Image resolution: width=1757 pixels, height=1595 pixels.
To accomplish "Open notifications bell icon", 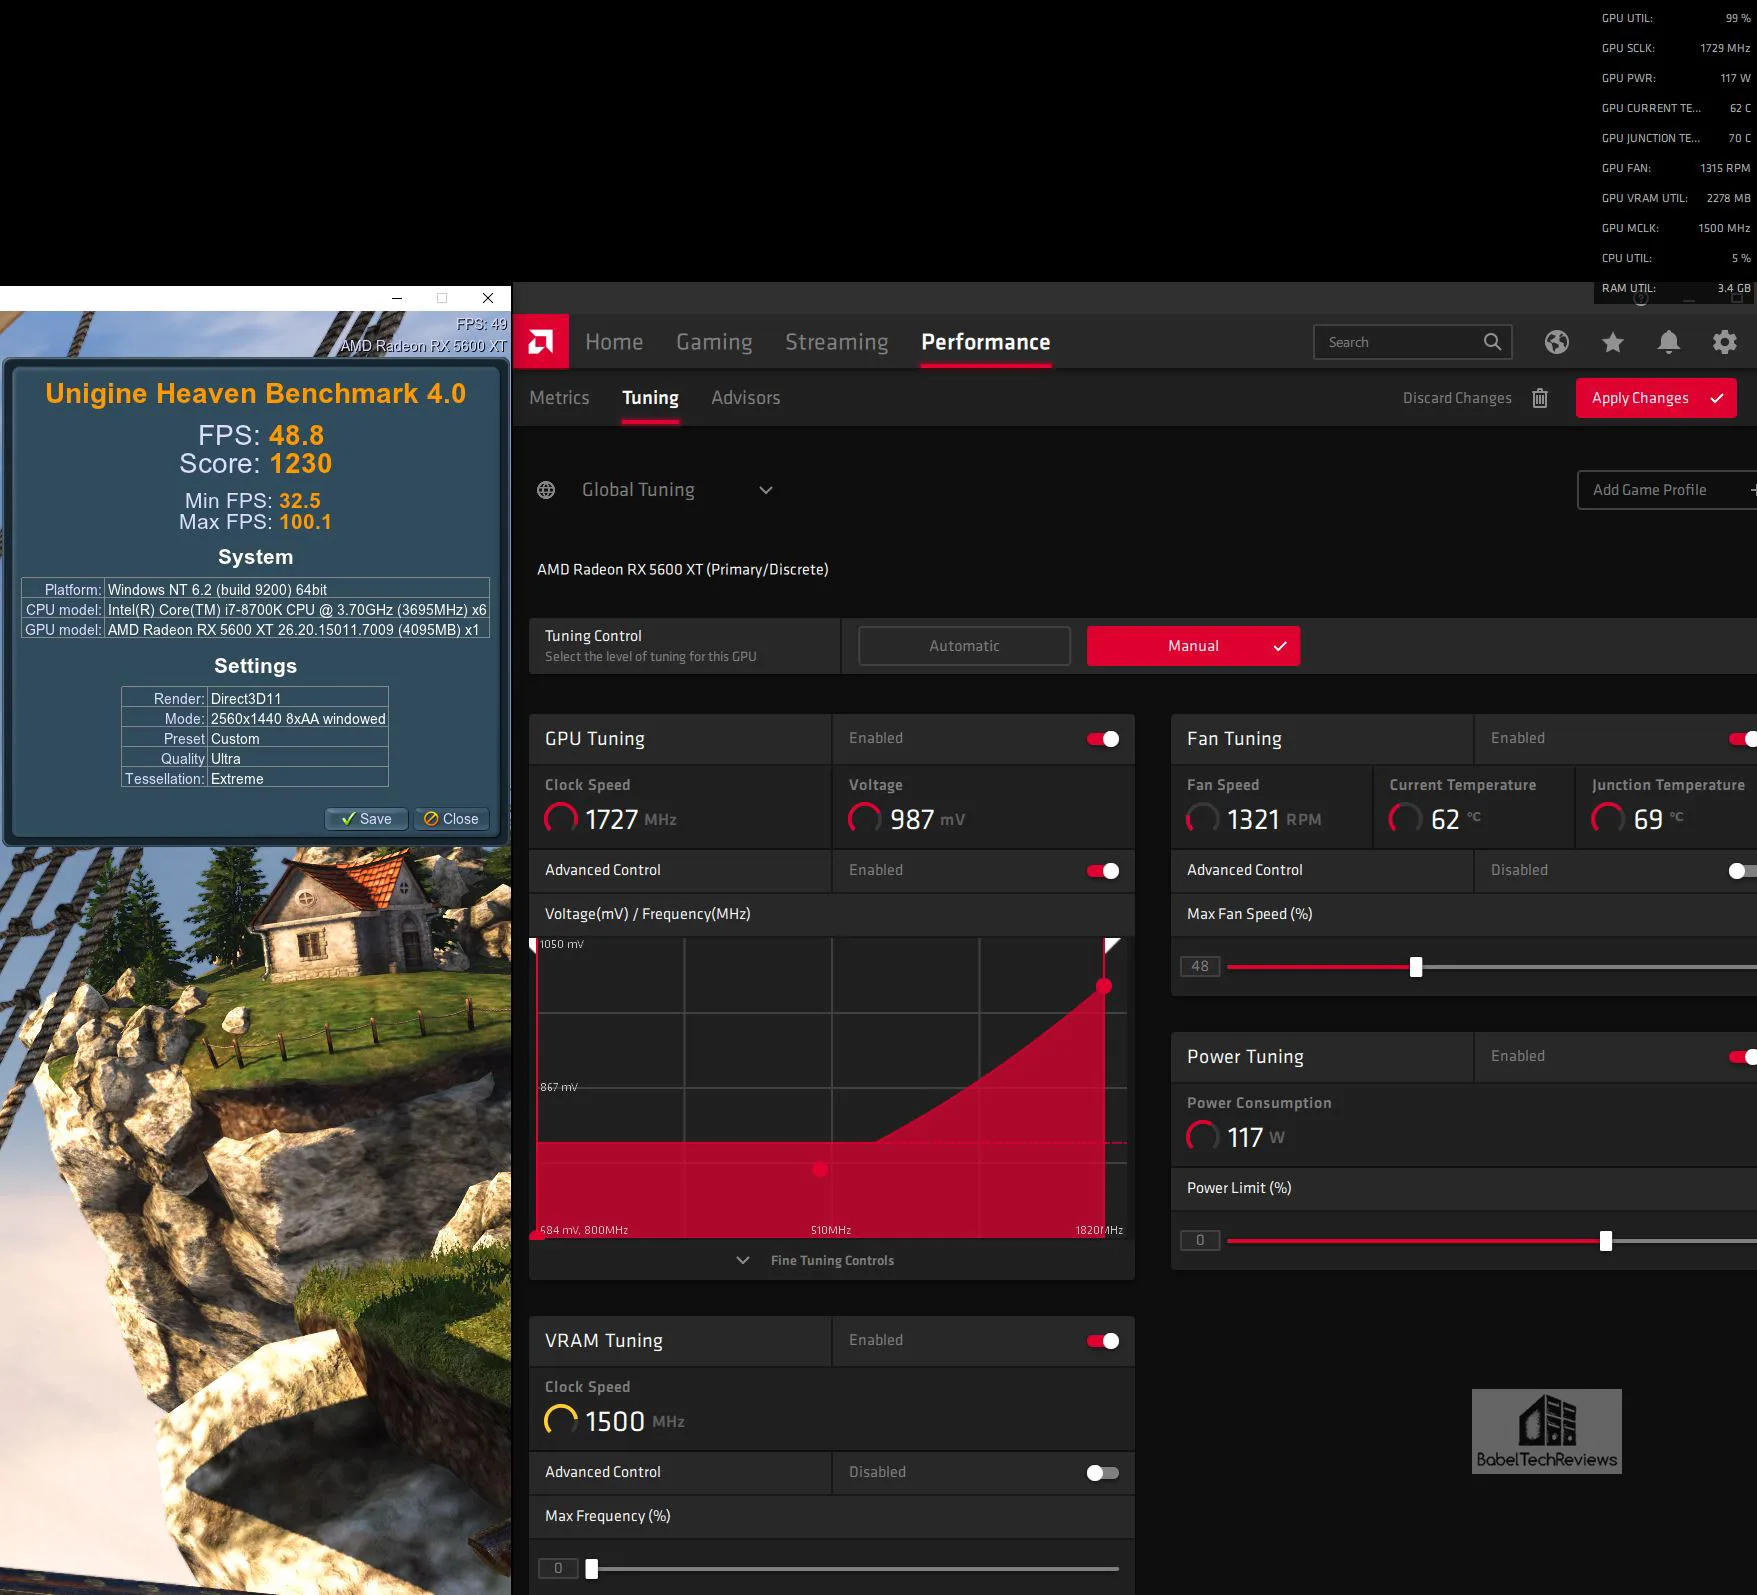I will tap(1668, 342).
